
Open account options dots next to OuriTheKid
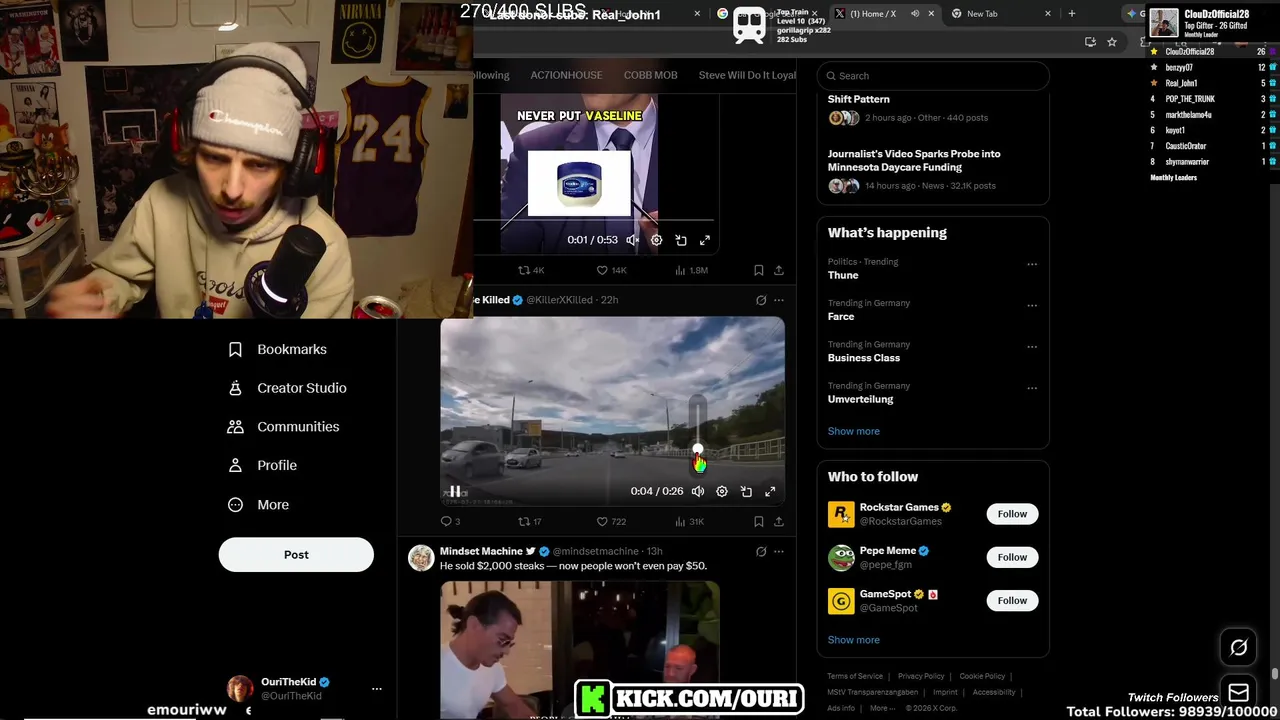click(377, 689)
